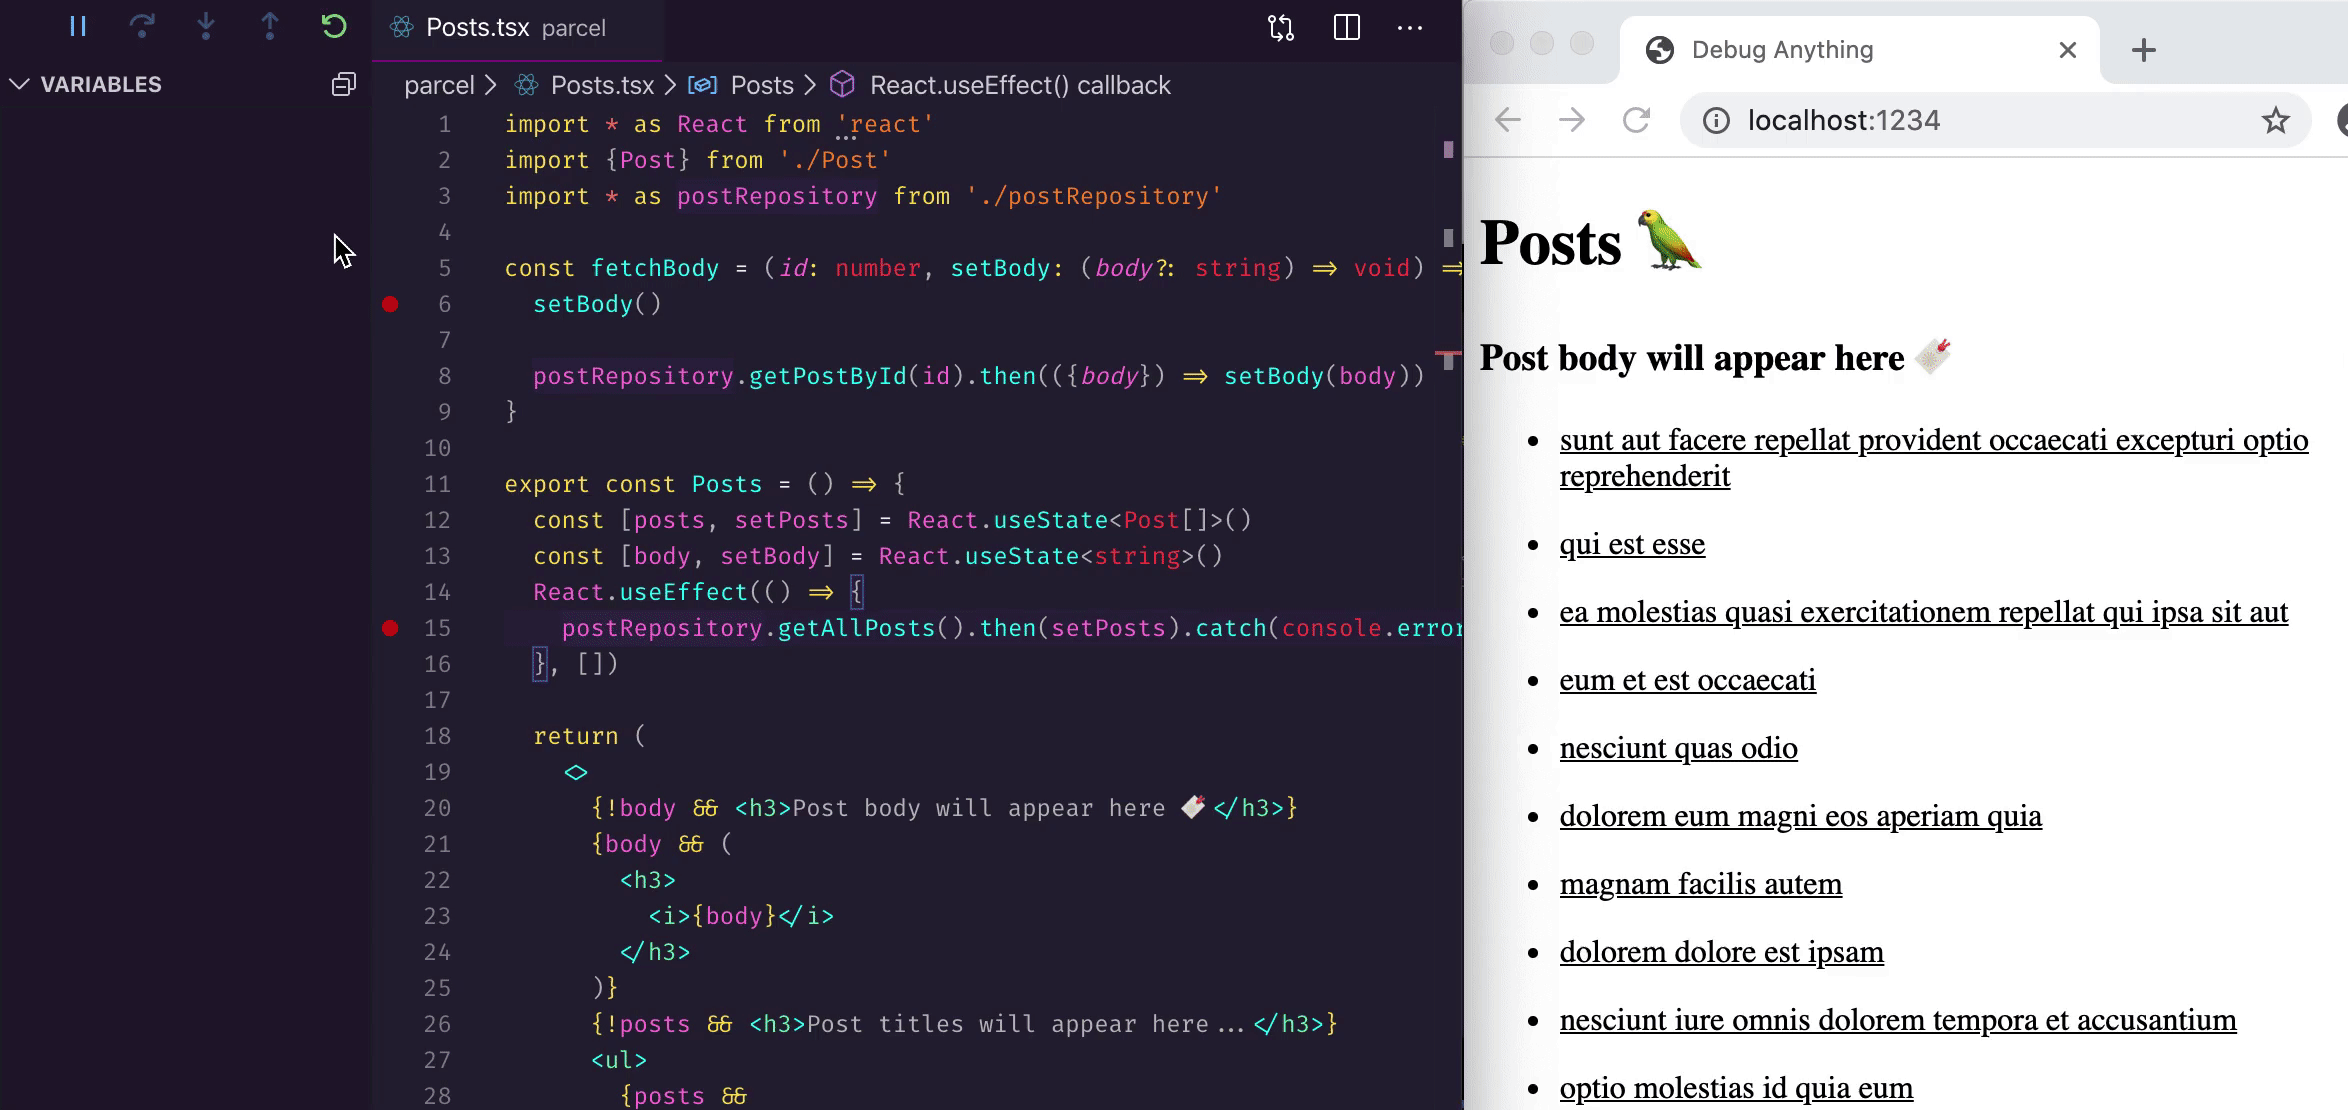Pause the debugger execution

pyautogui.click(x=78, y=27)
